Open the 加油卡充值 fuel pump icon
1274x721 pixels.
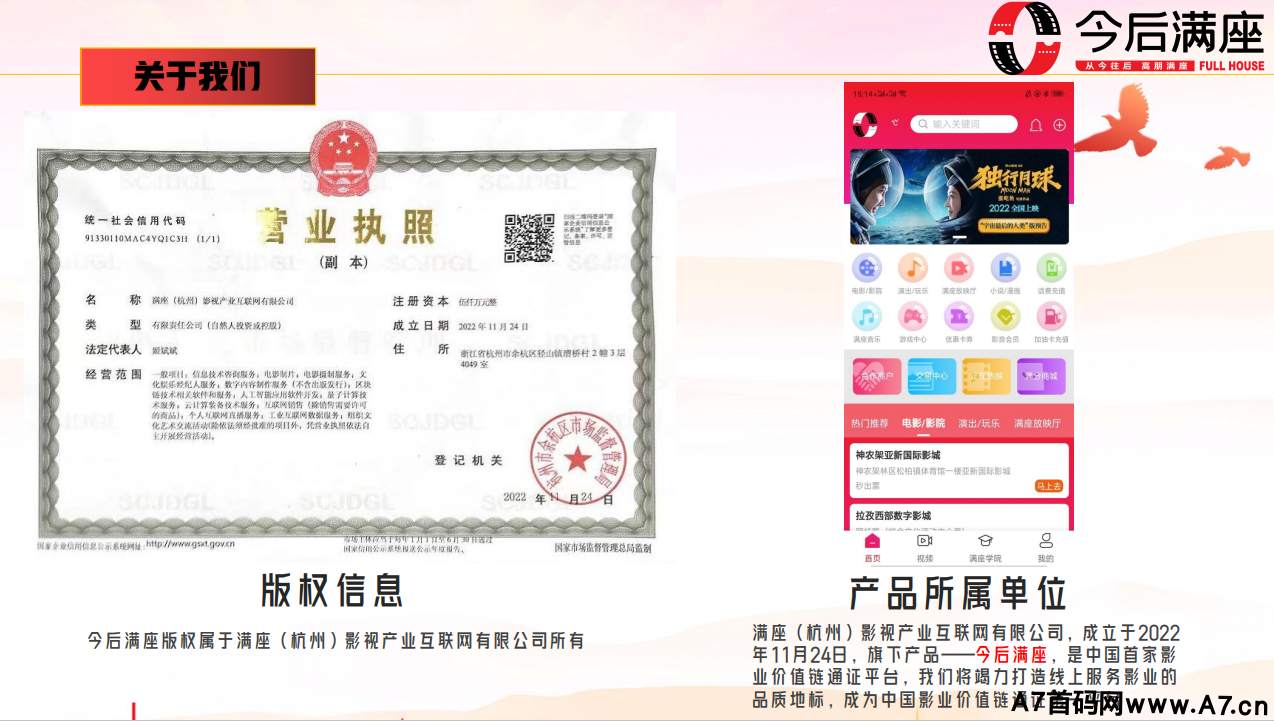(1051, 317)
